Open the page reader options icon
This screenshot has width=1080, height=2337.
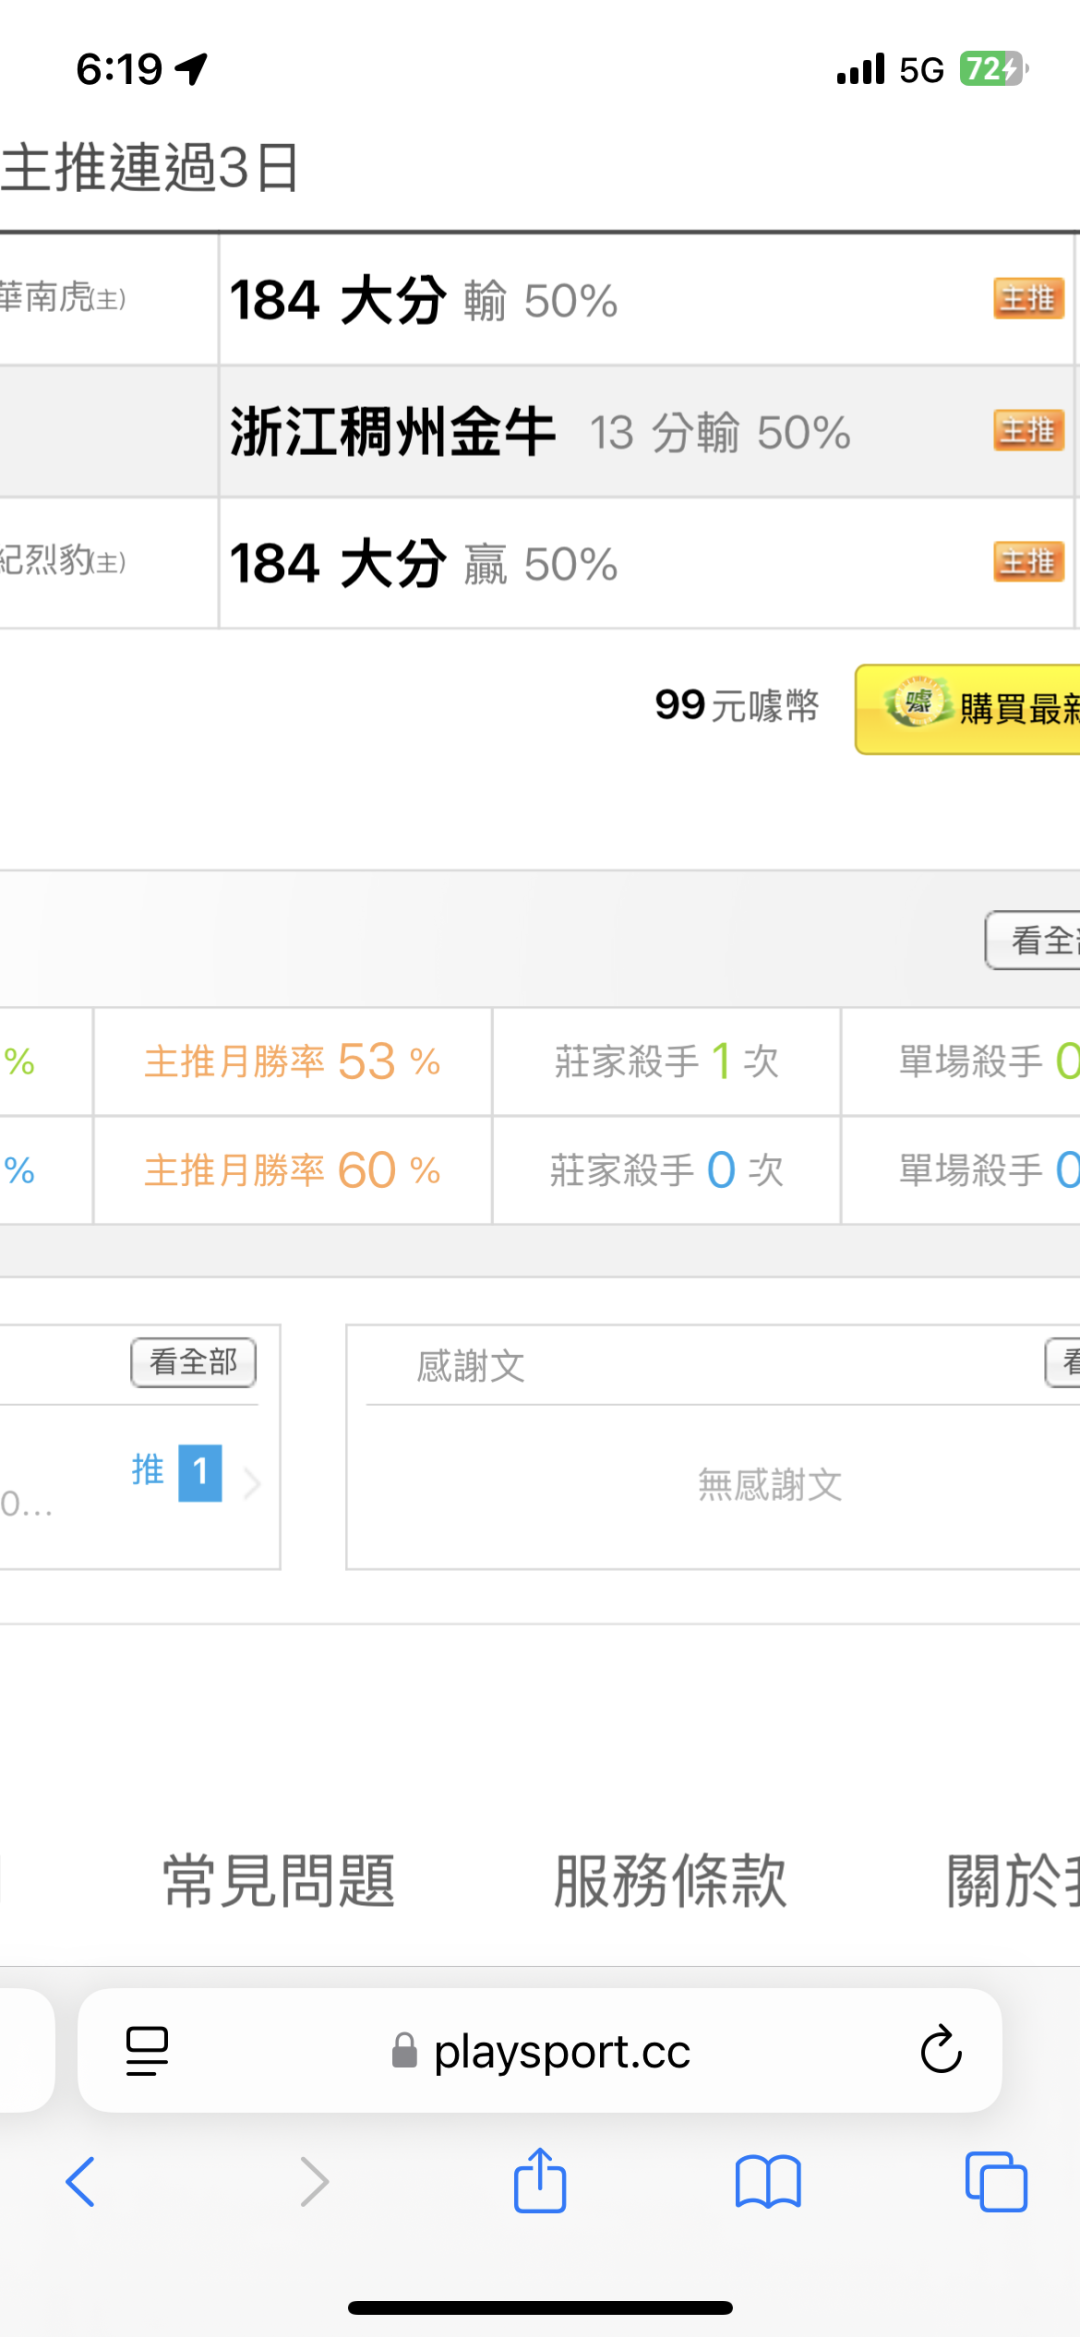147,2051
